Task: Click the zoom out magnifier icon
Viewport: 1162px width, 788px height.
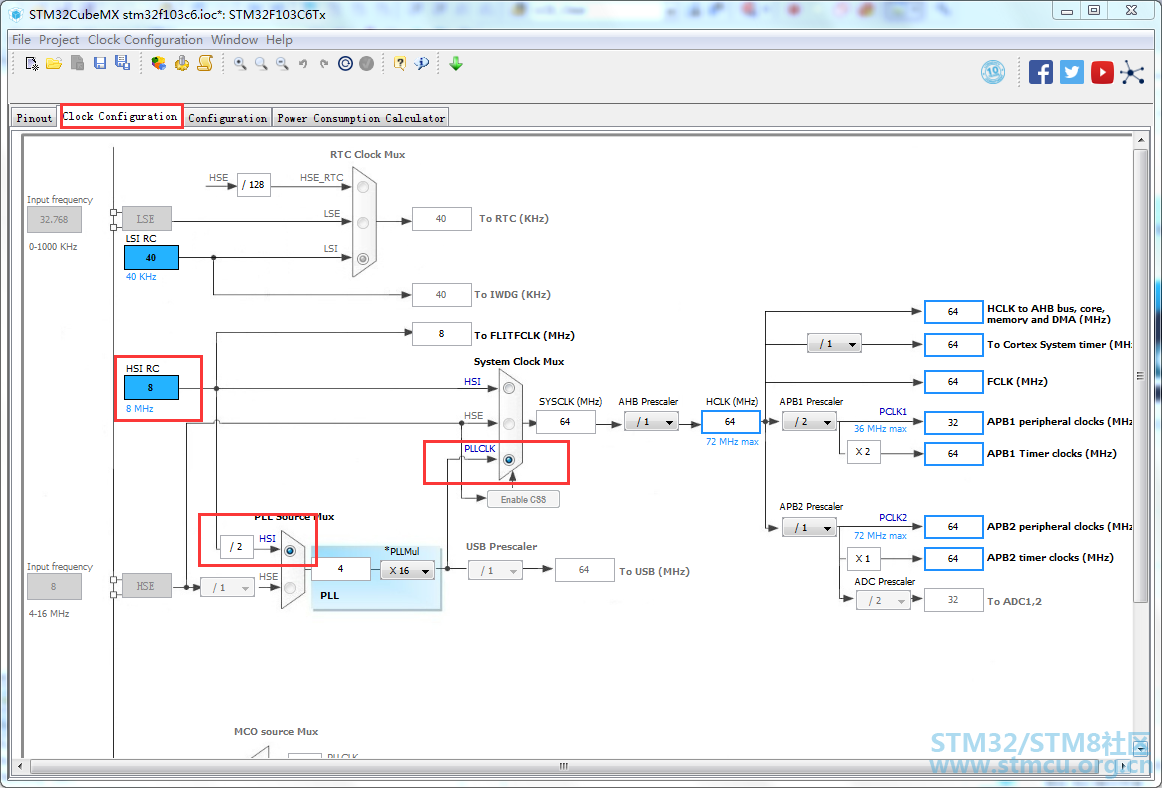Action: (x=282, y=64)
